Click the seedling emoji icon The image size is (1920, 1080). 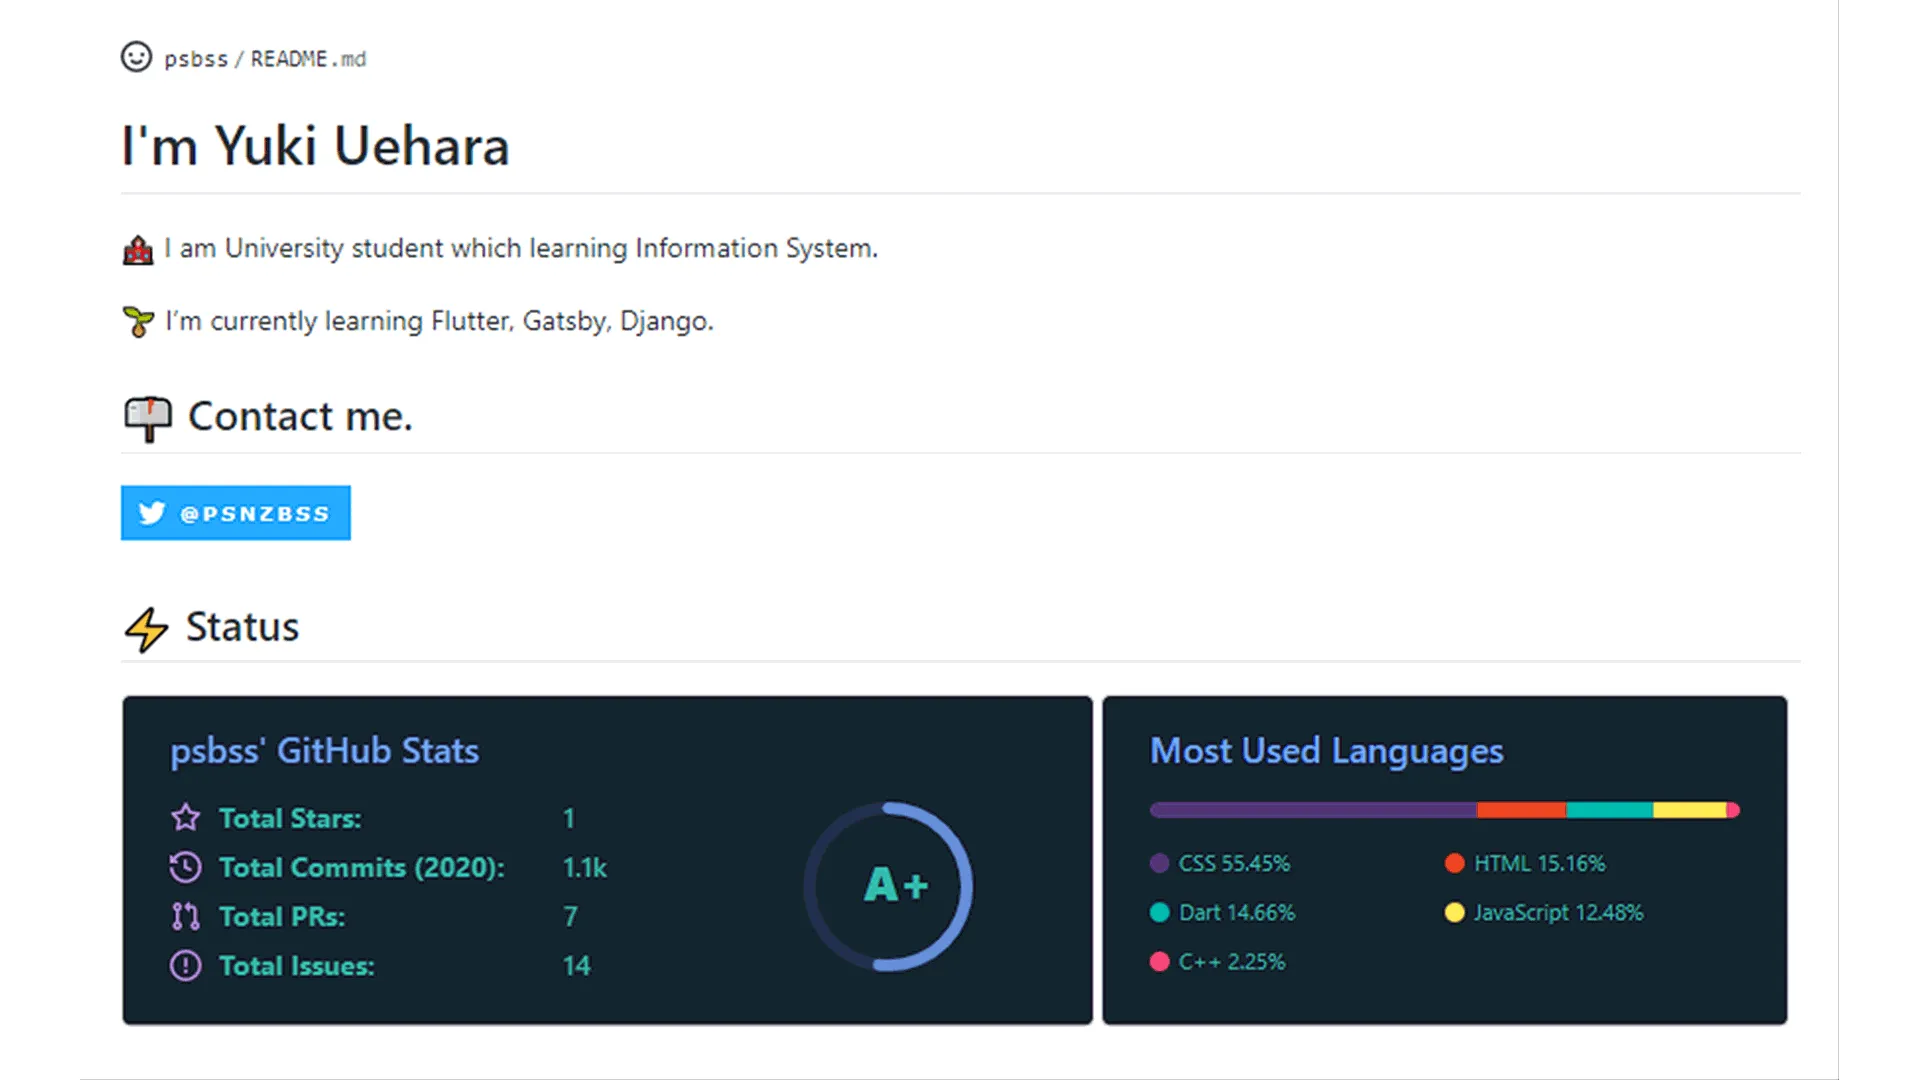point(138,322)
